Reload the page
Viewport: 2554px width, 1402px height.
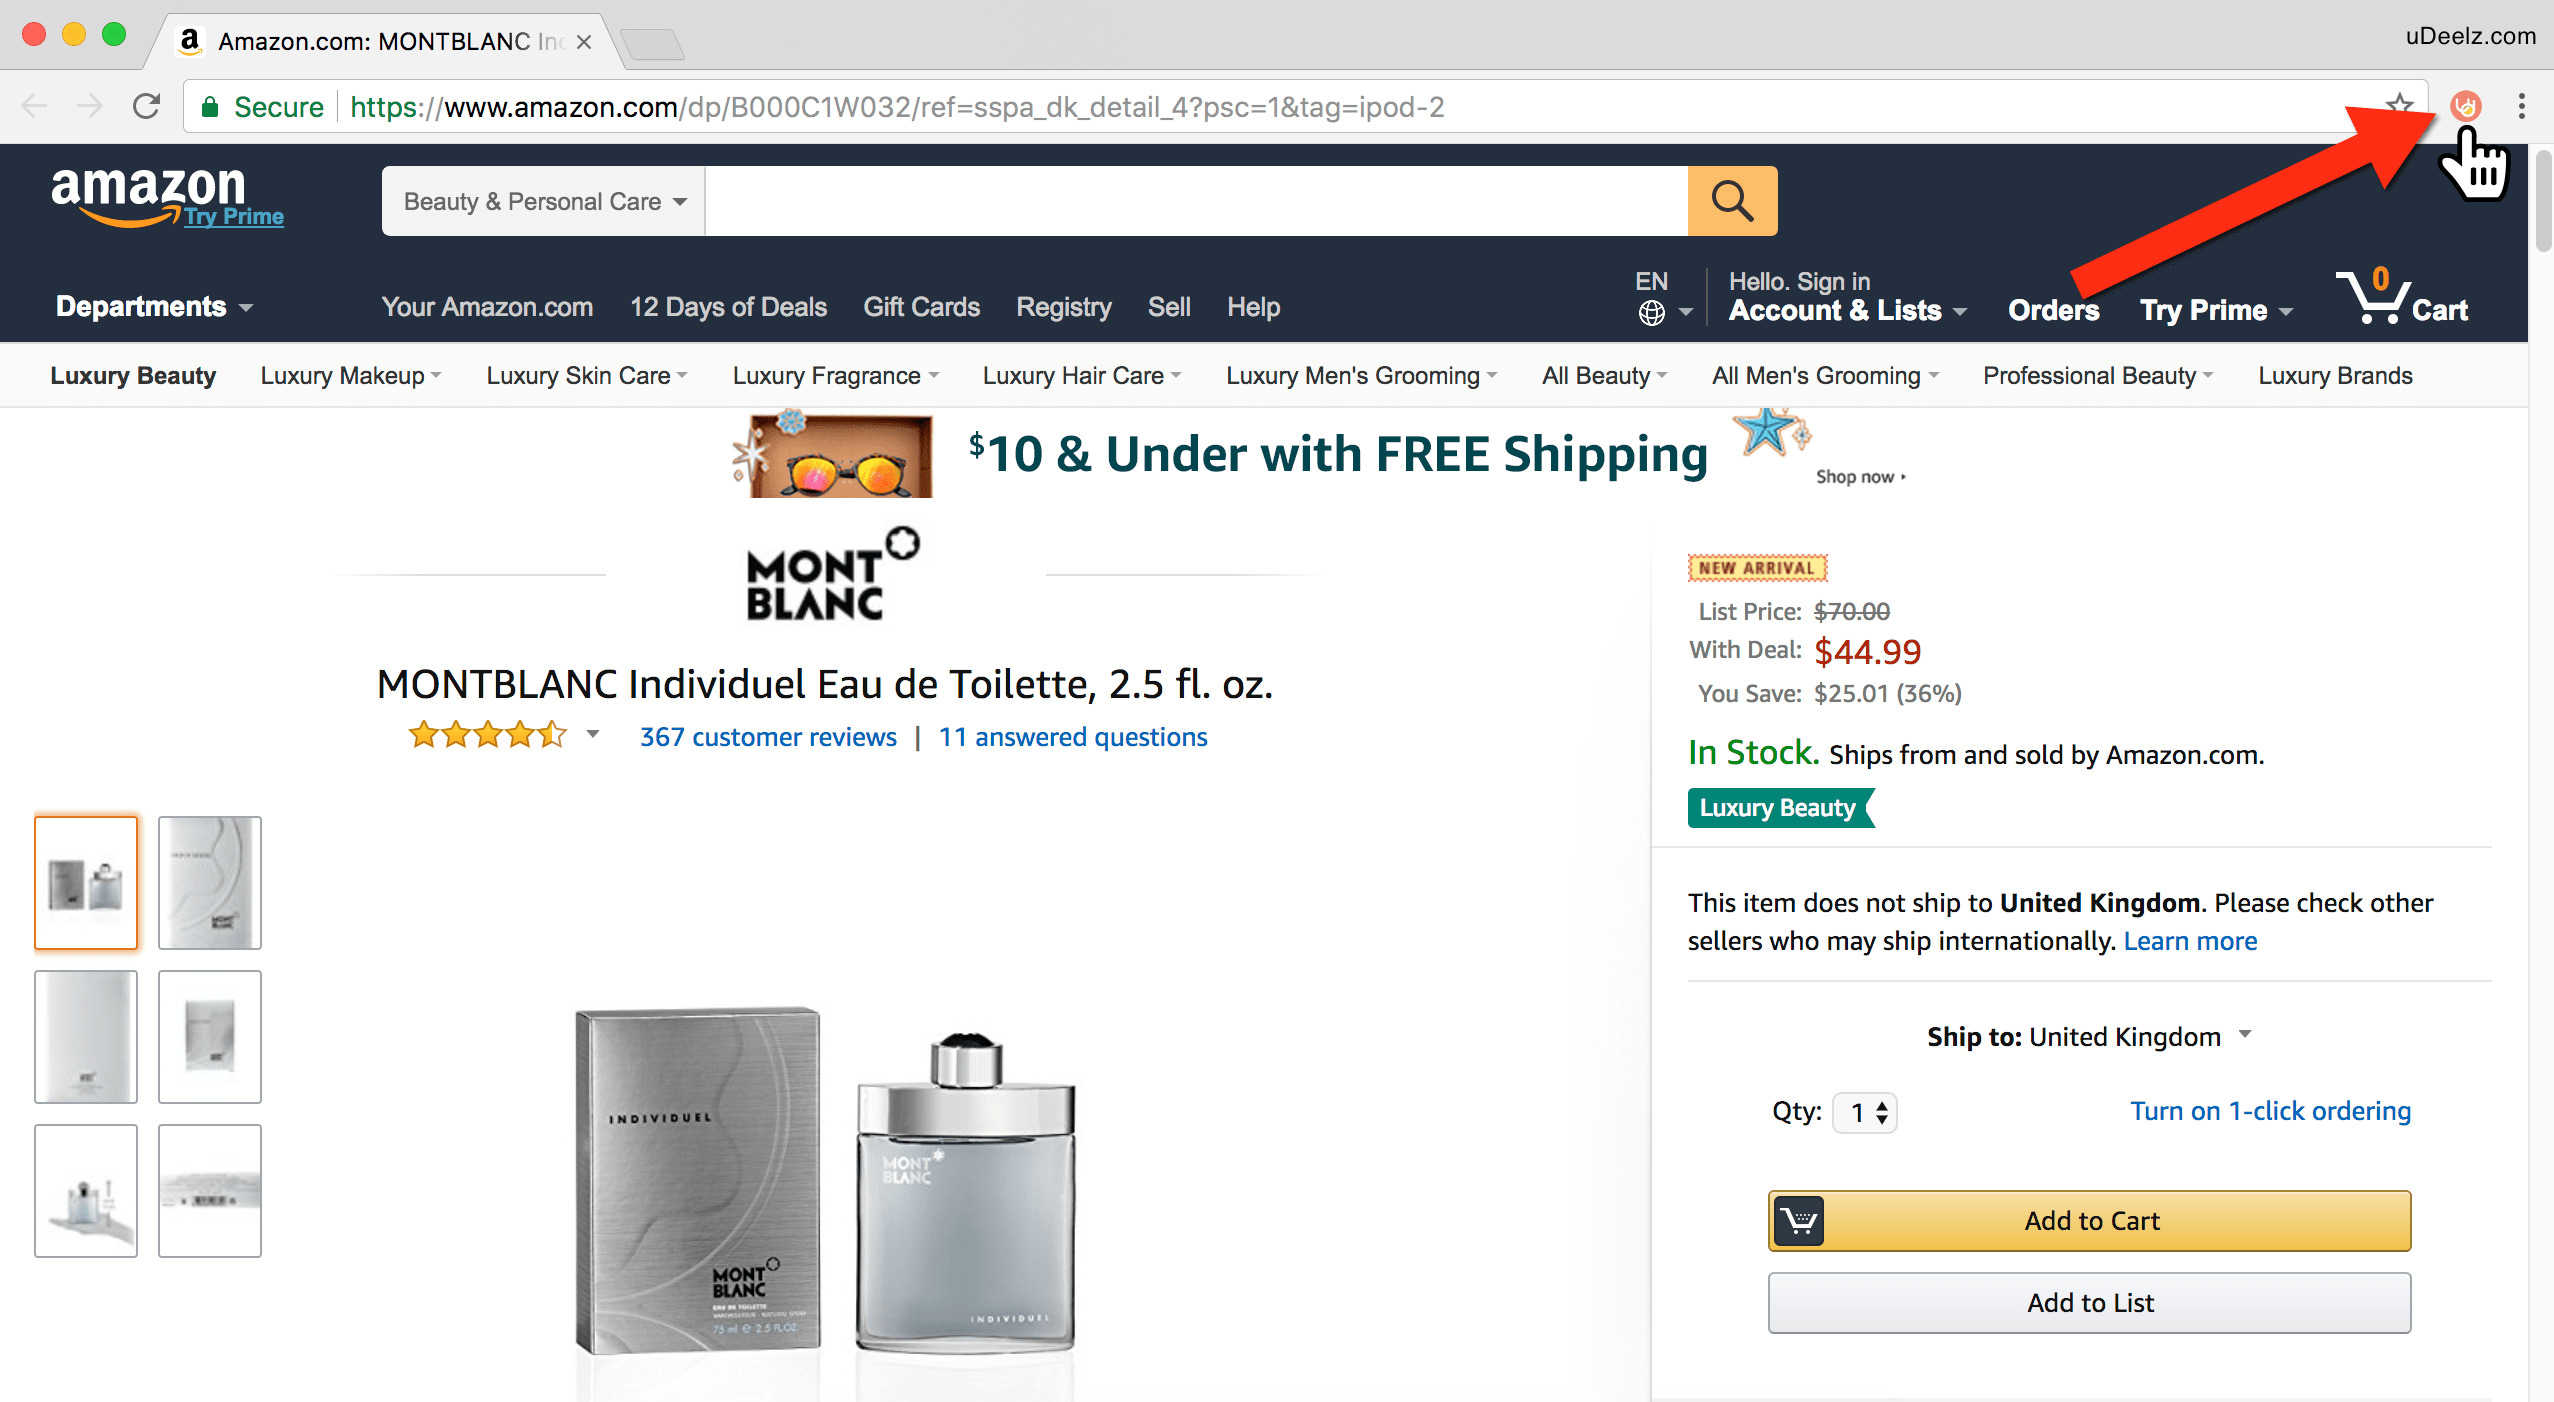pos(147,106)
